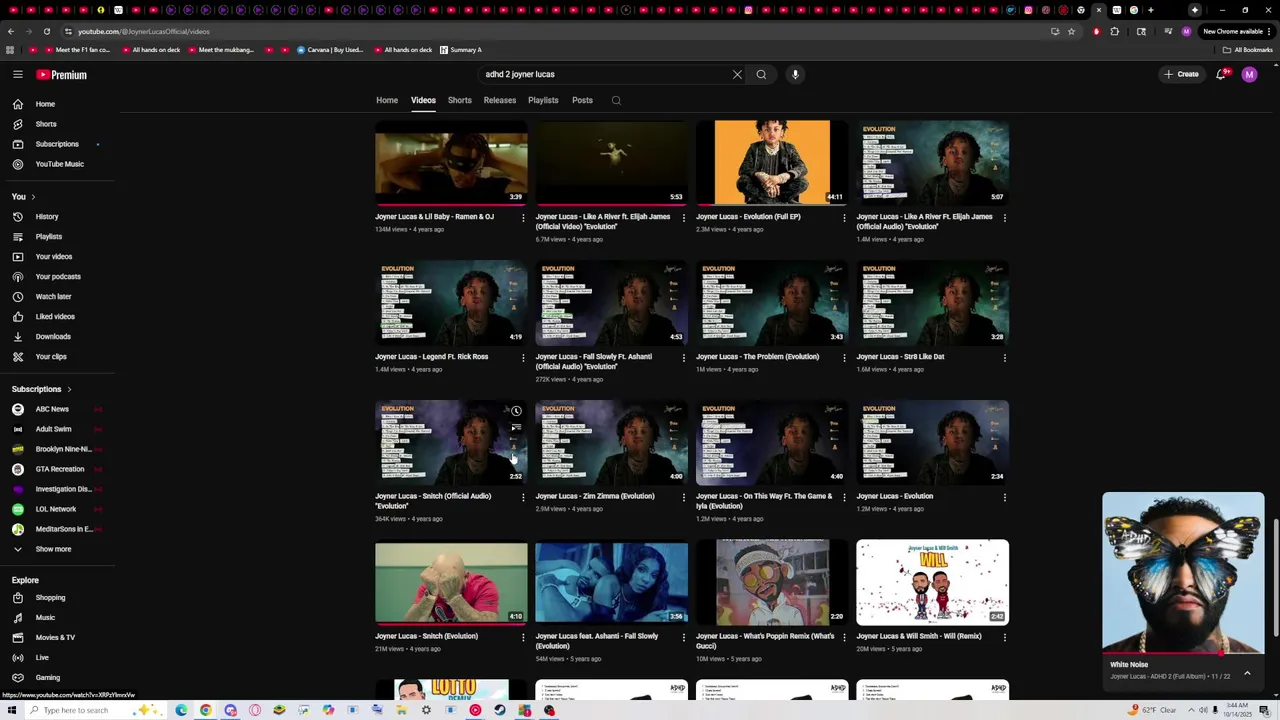Screen dimensions: 1280x720
Task: Expand the miniplayer chevron
Action: 1247,673
